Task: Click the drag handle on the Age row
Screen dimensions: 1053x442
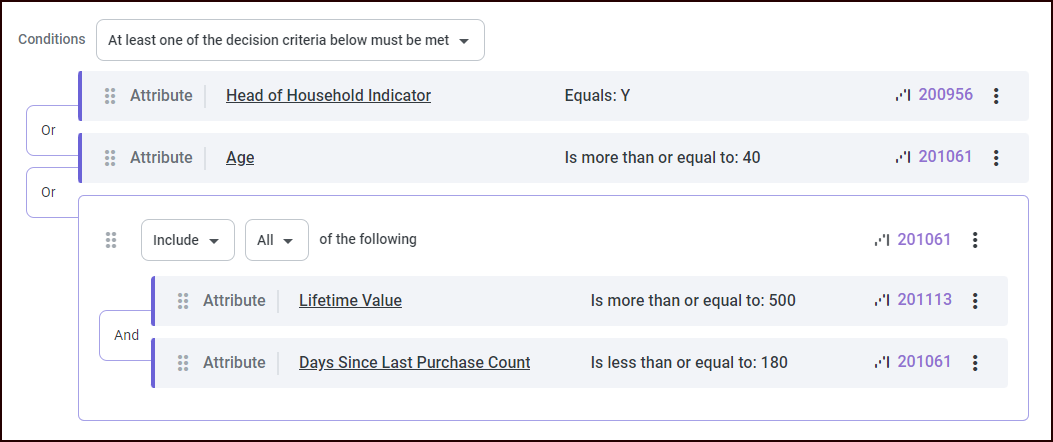Action: pyautogui.click(x=110, y=158)
